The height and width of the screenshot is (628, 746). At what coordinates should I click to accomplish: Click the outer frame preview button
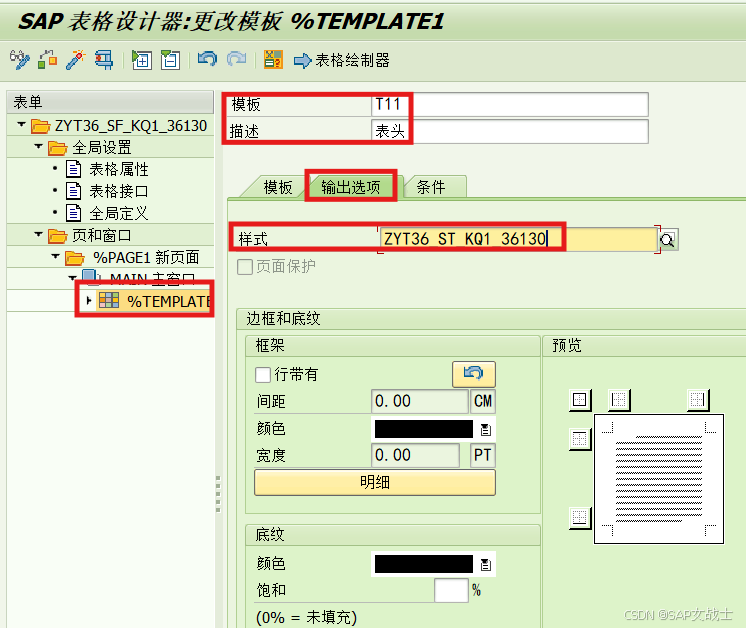click(580, 400)
